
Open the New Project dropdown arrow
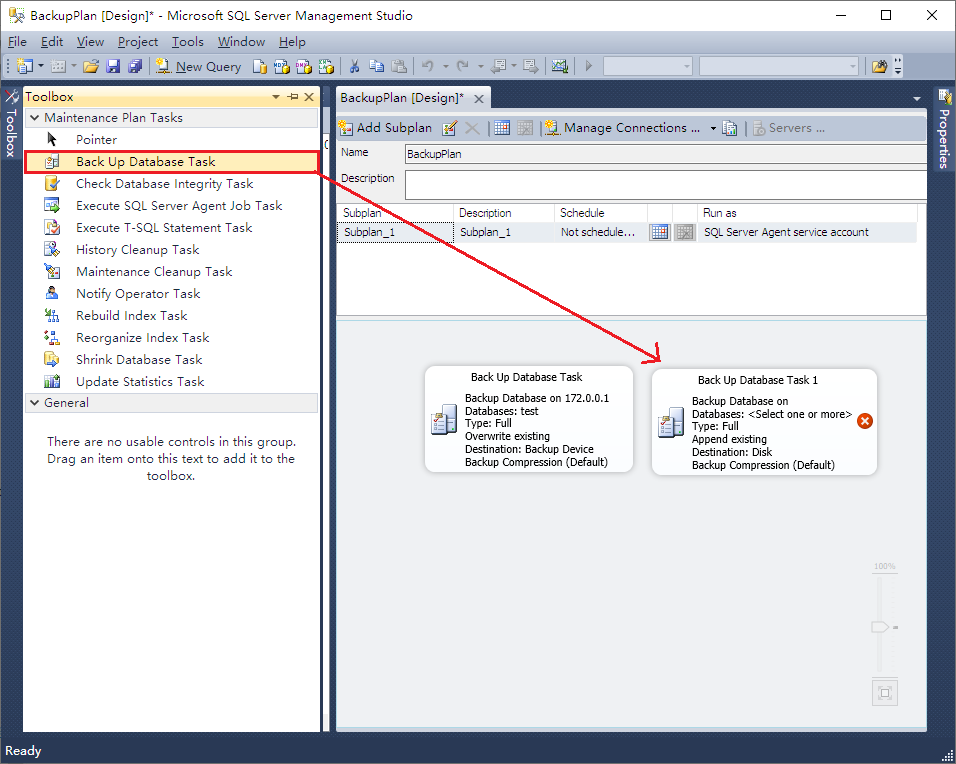click(41, 65)
